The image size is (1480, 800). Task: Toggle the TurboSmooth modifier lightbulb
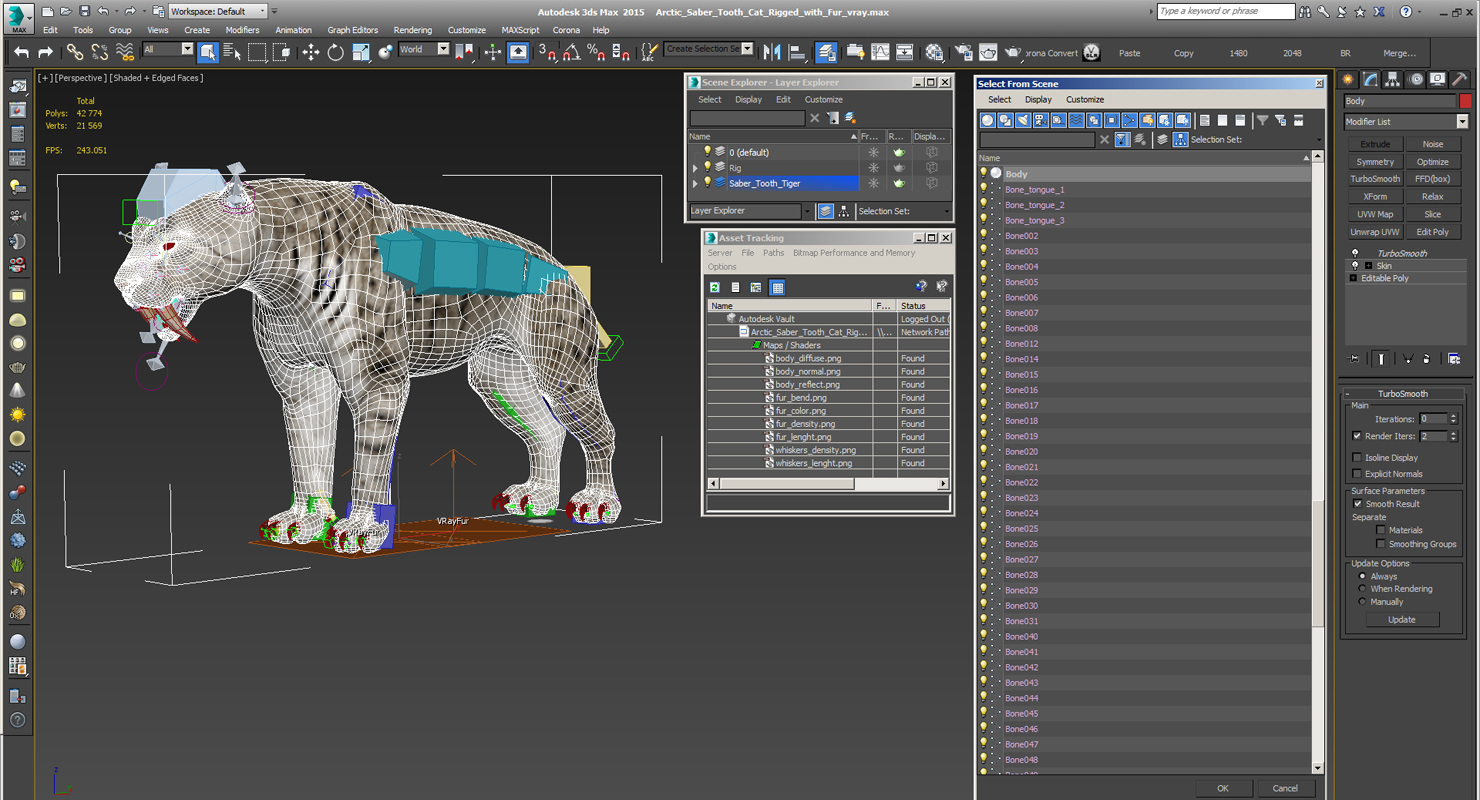[1355, 253]
